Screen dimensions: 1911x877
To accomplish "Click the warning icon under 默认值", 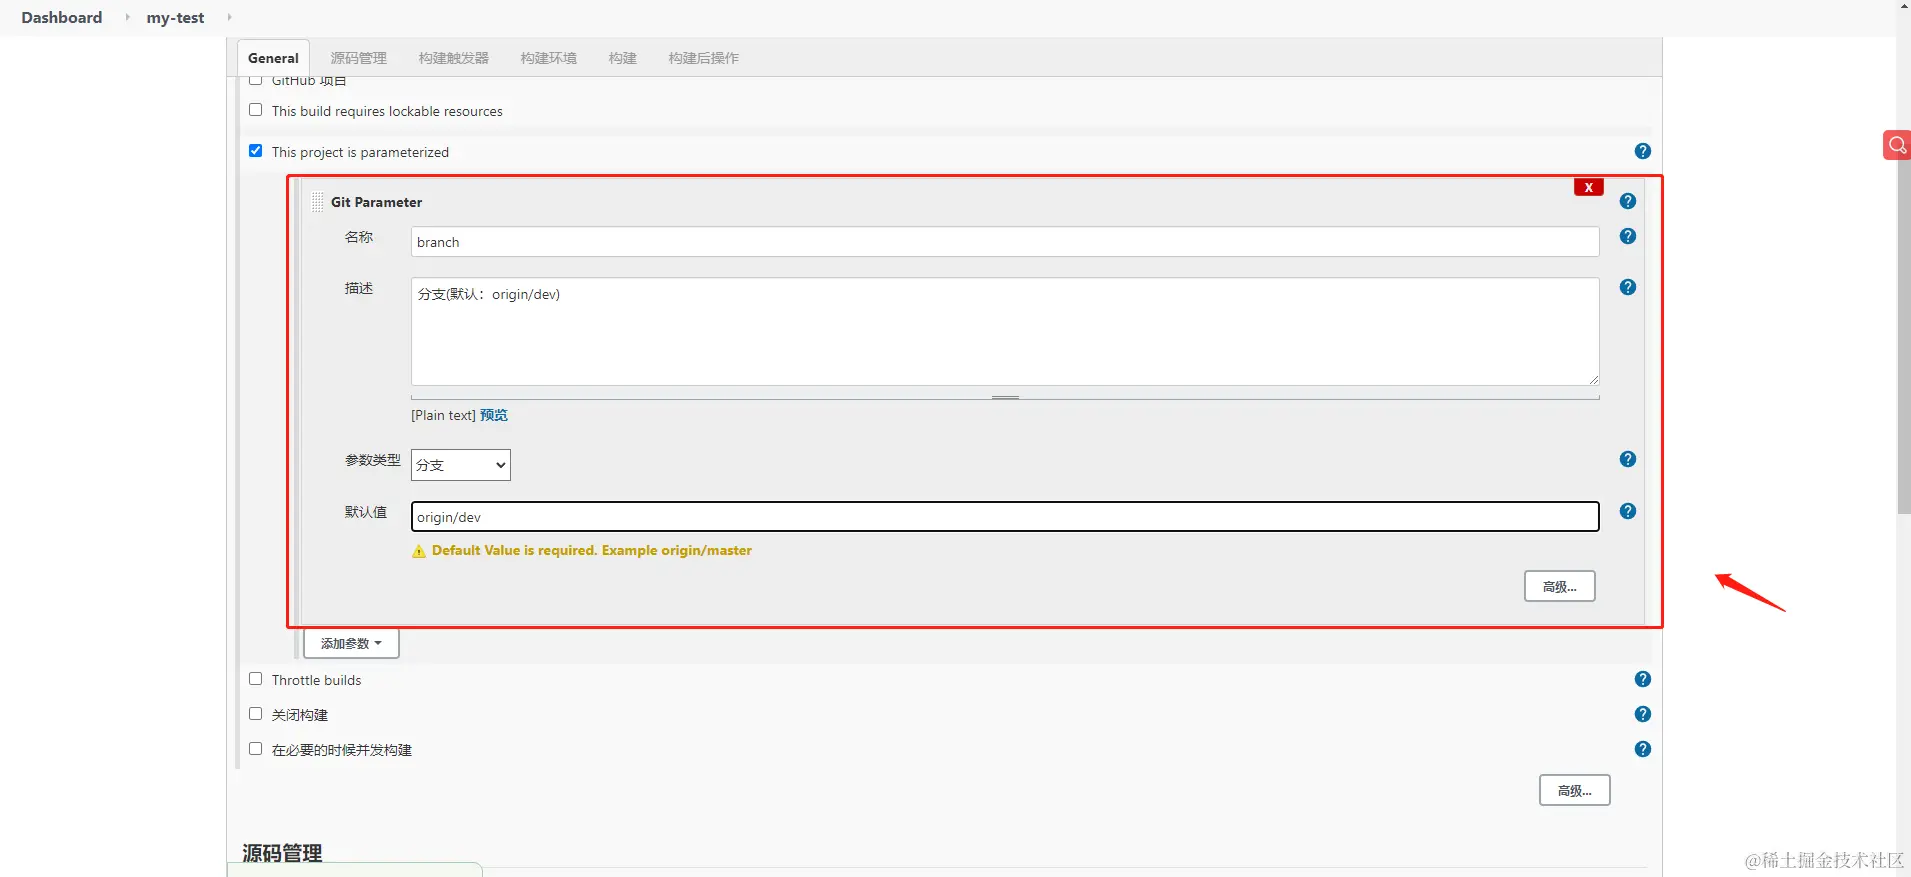I will click(419, 551).
